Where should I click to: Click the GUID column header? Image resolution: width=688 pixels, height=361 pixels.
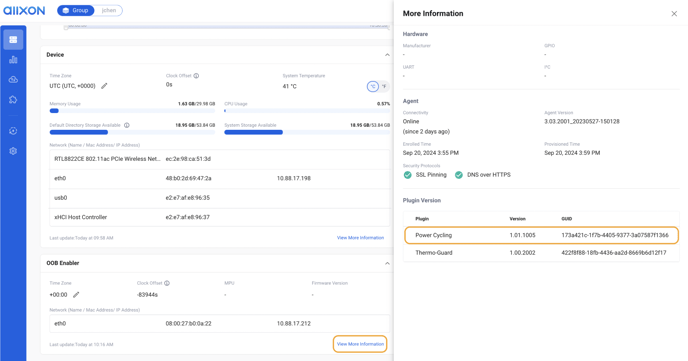pyautogui.click(x=566, y=218)
